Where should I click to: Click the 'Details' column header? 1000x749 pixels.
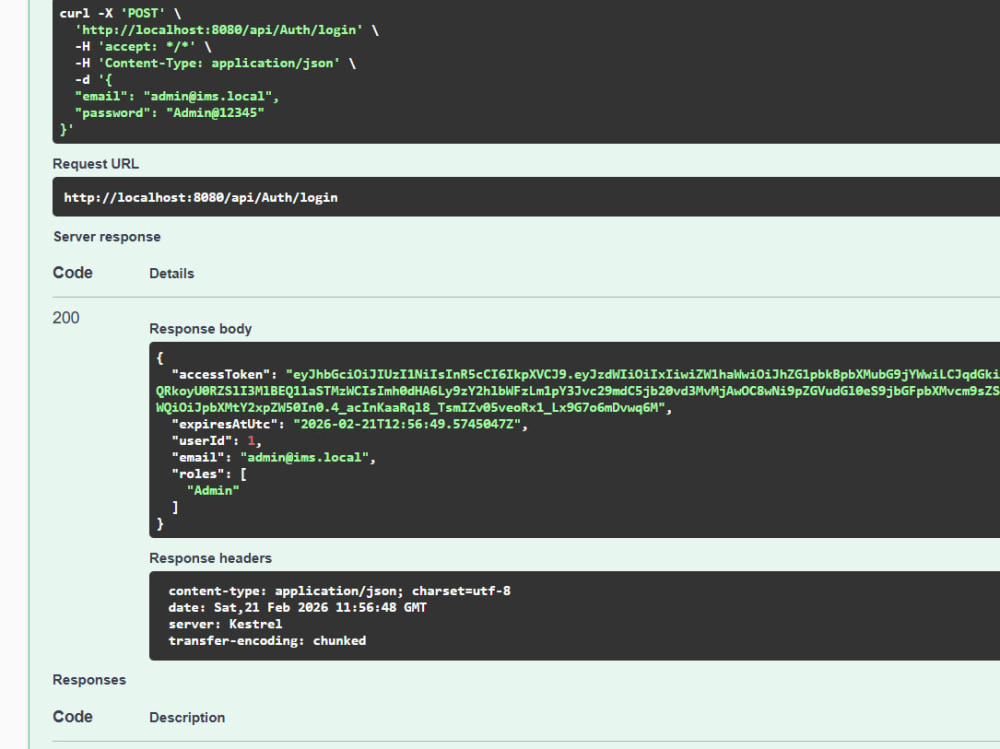click(172, 274)
